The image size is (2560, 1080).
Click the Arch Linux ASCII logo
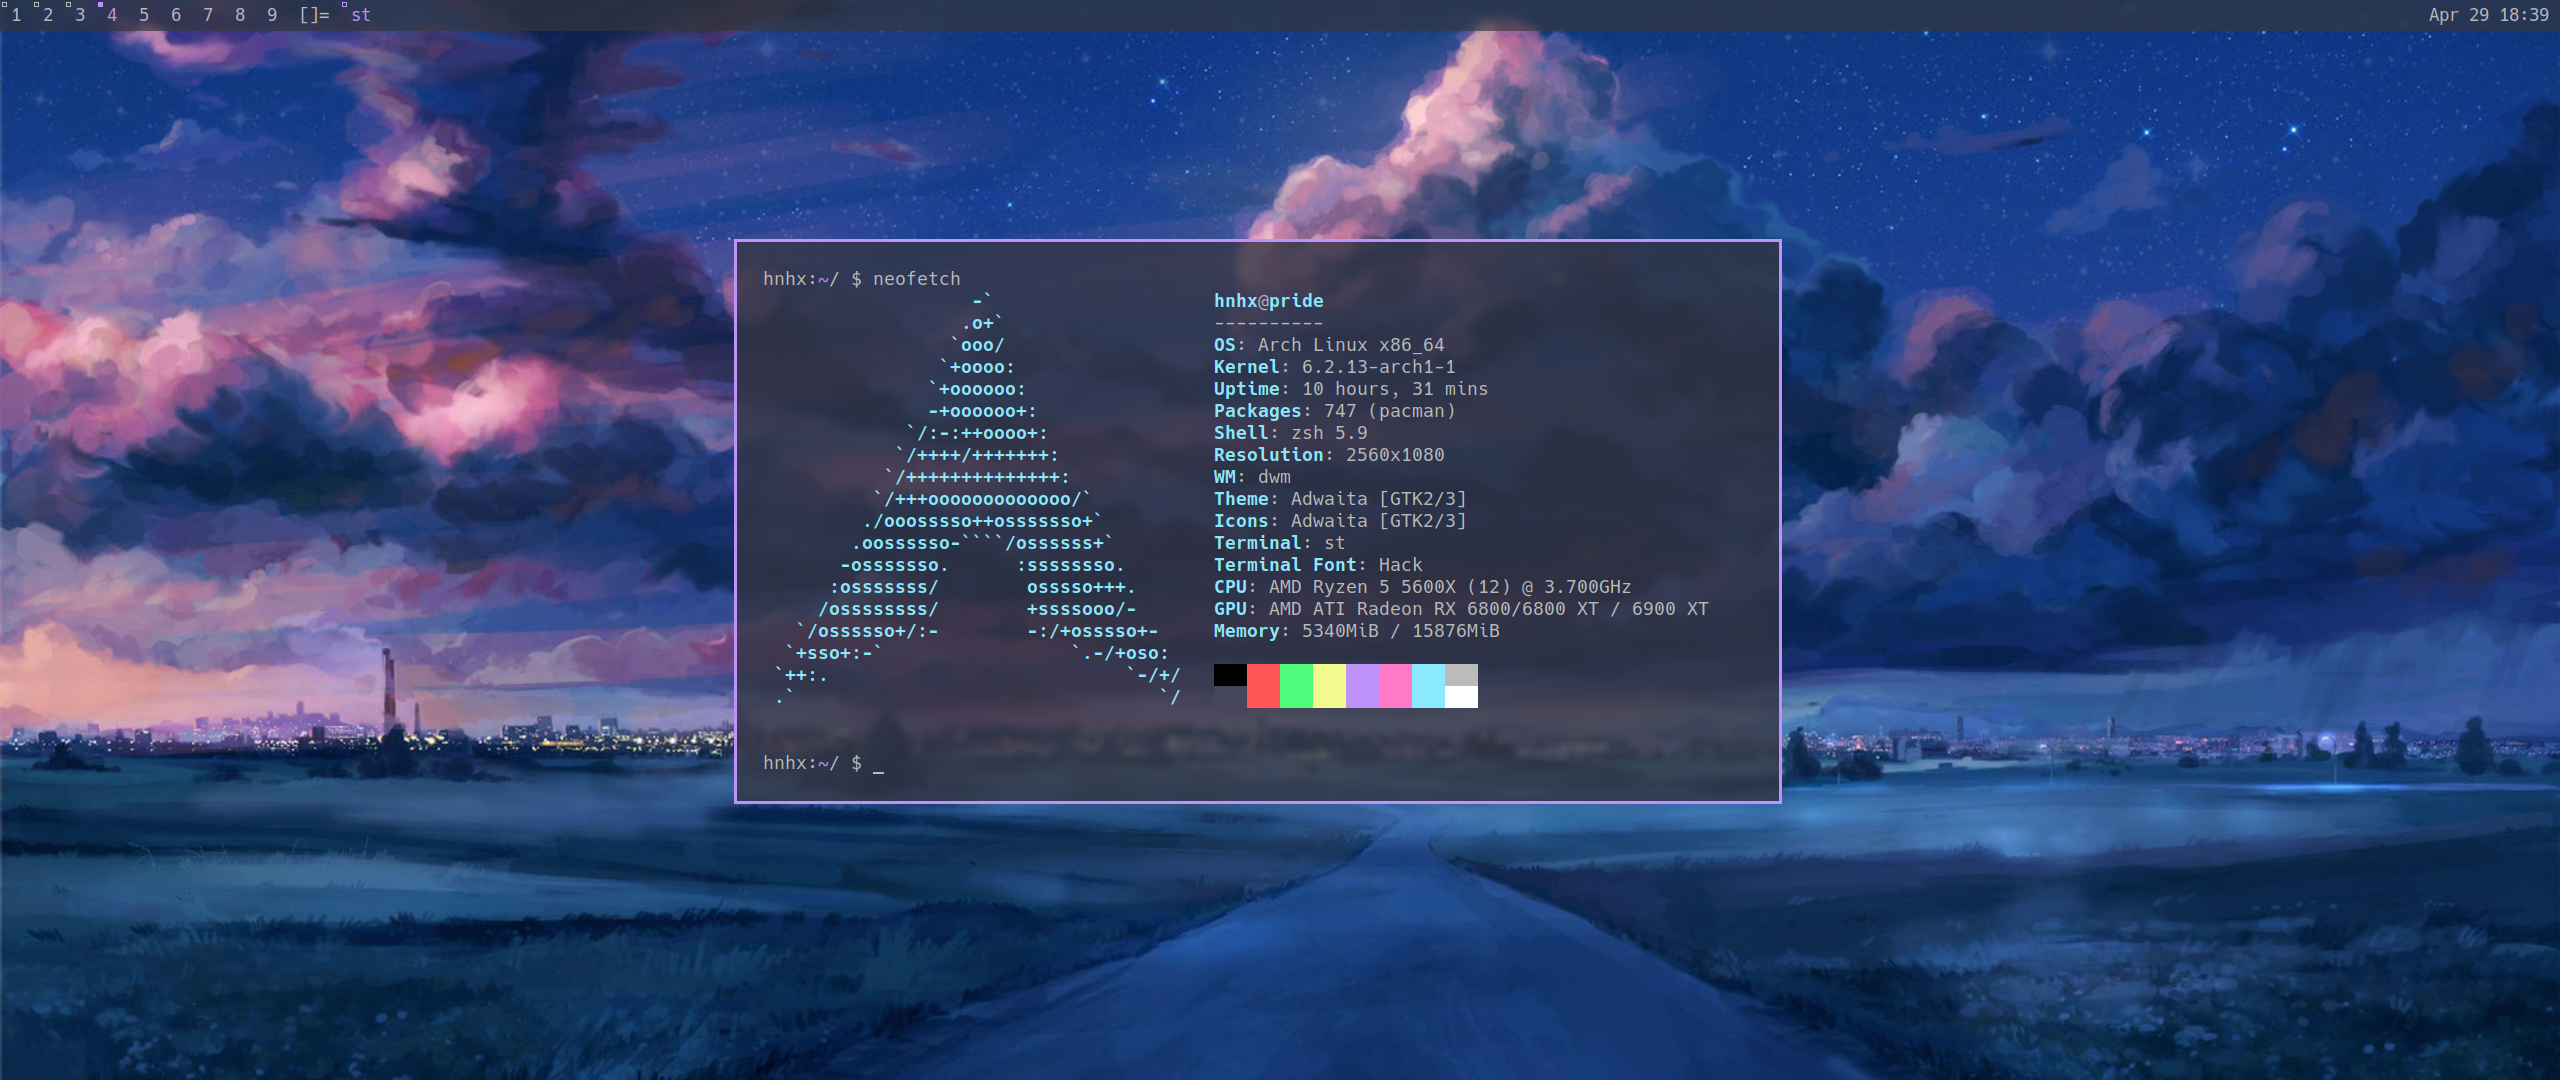(980, 500)
